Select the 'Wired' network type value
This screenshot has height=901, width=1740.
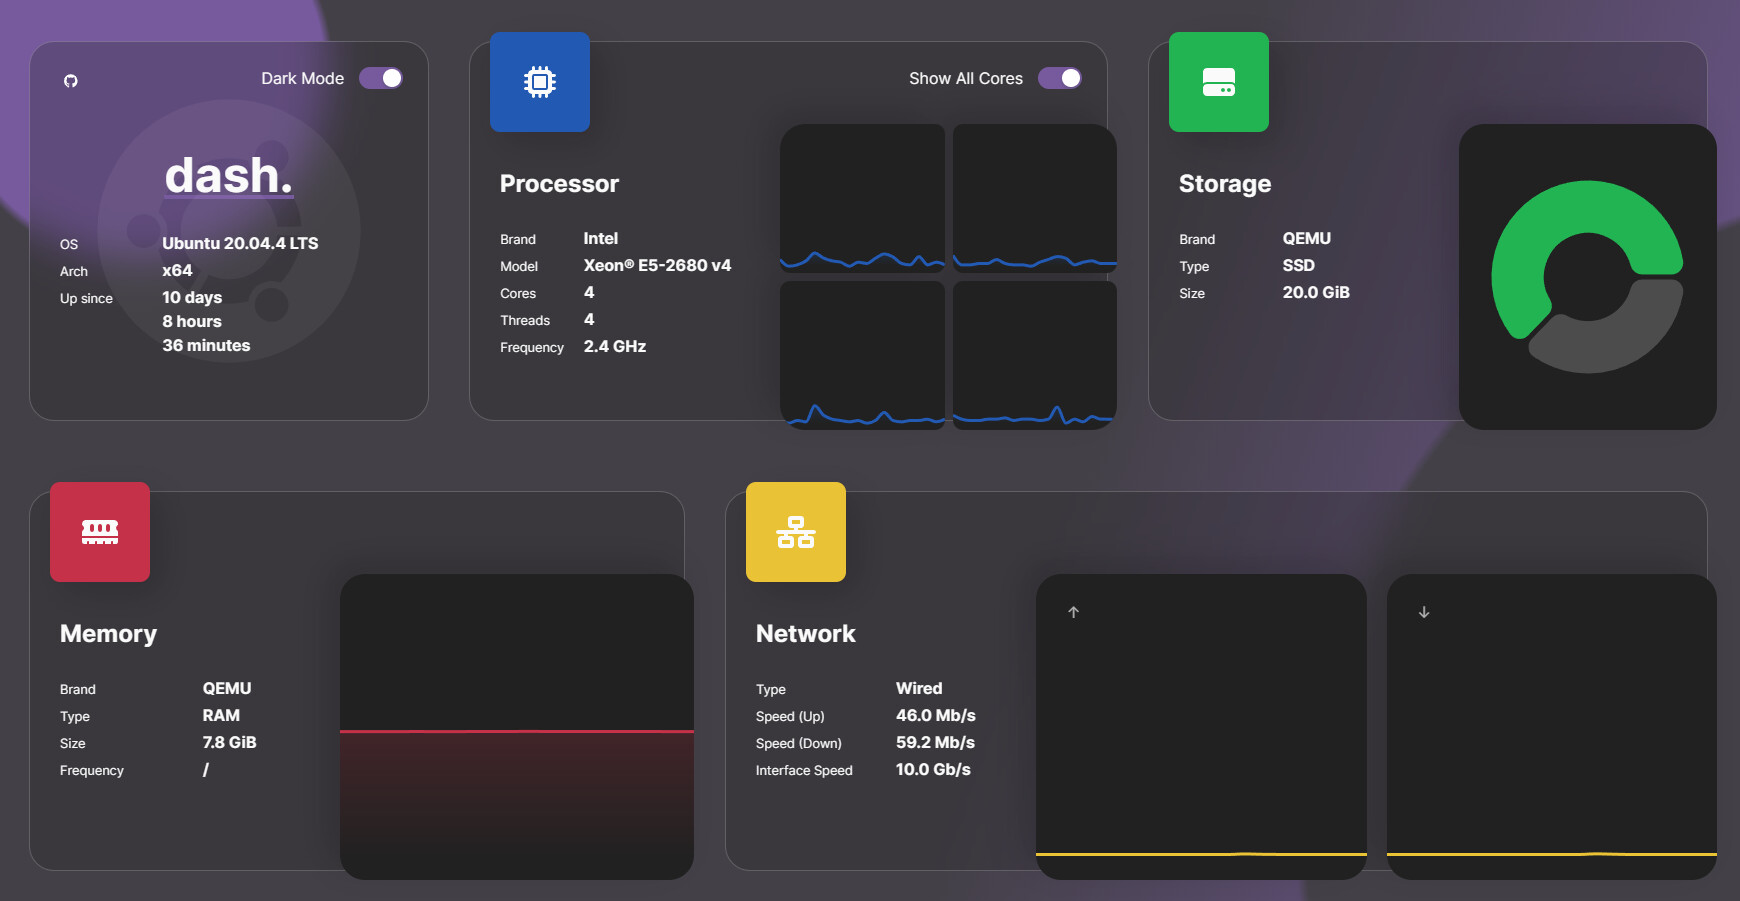[919, 688]
